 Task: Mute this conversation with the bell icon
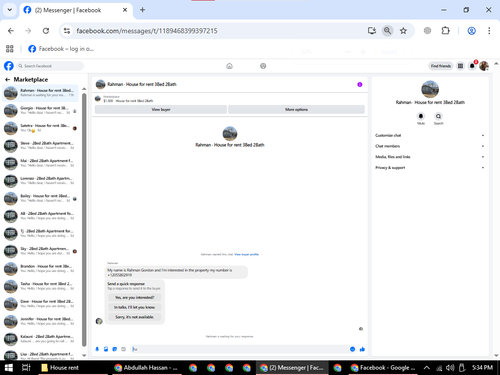[x=421, y=116]
